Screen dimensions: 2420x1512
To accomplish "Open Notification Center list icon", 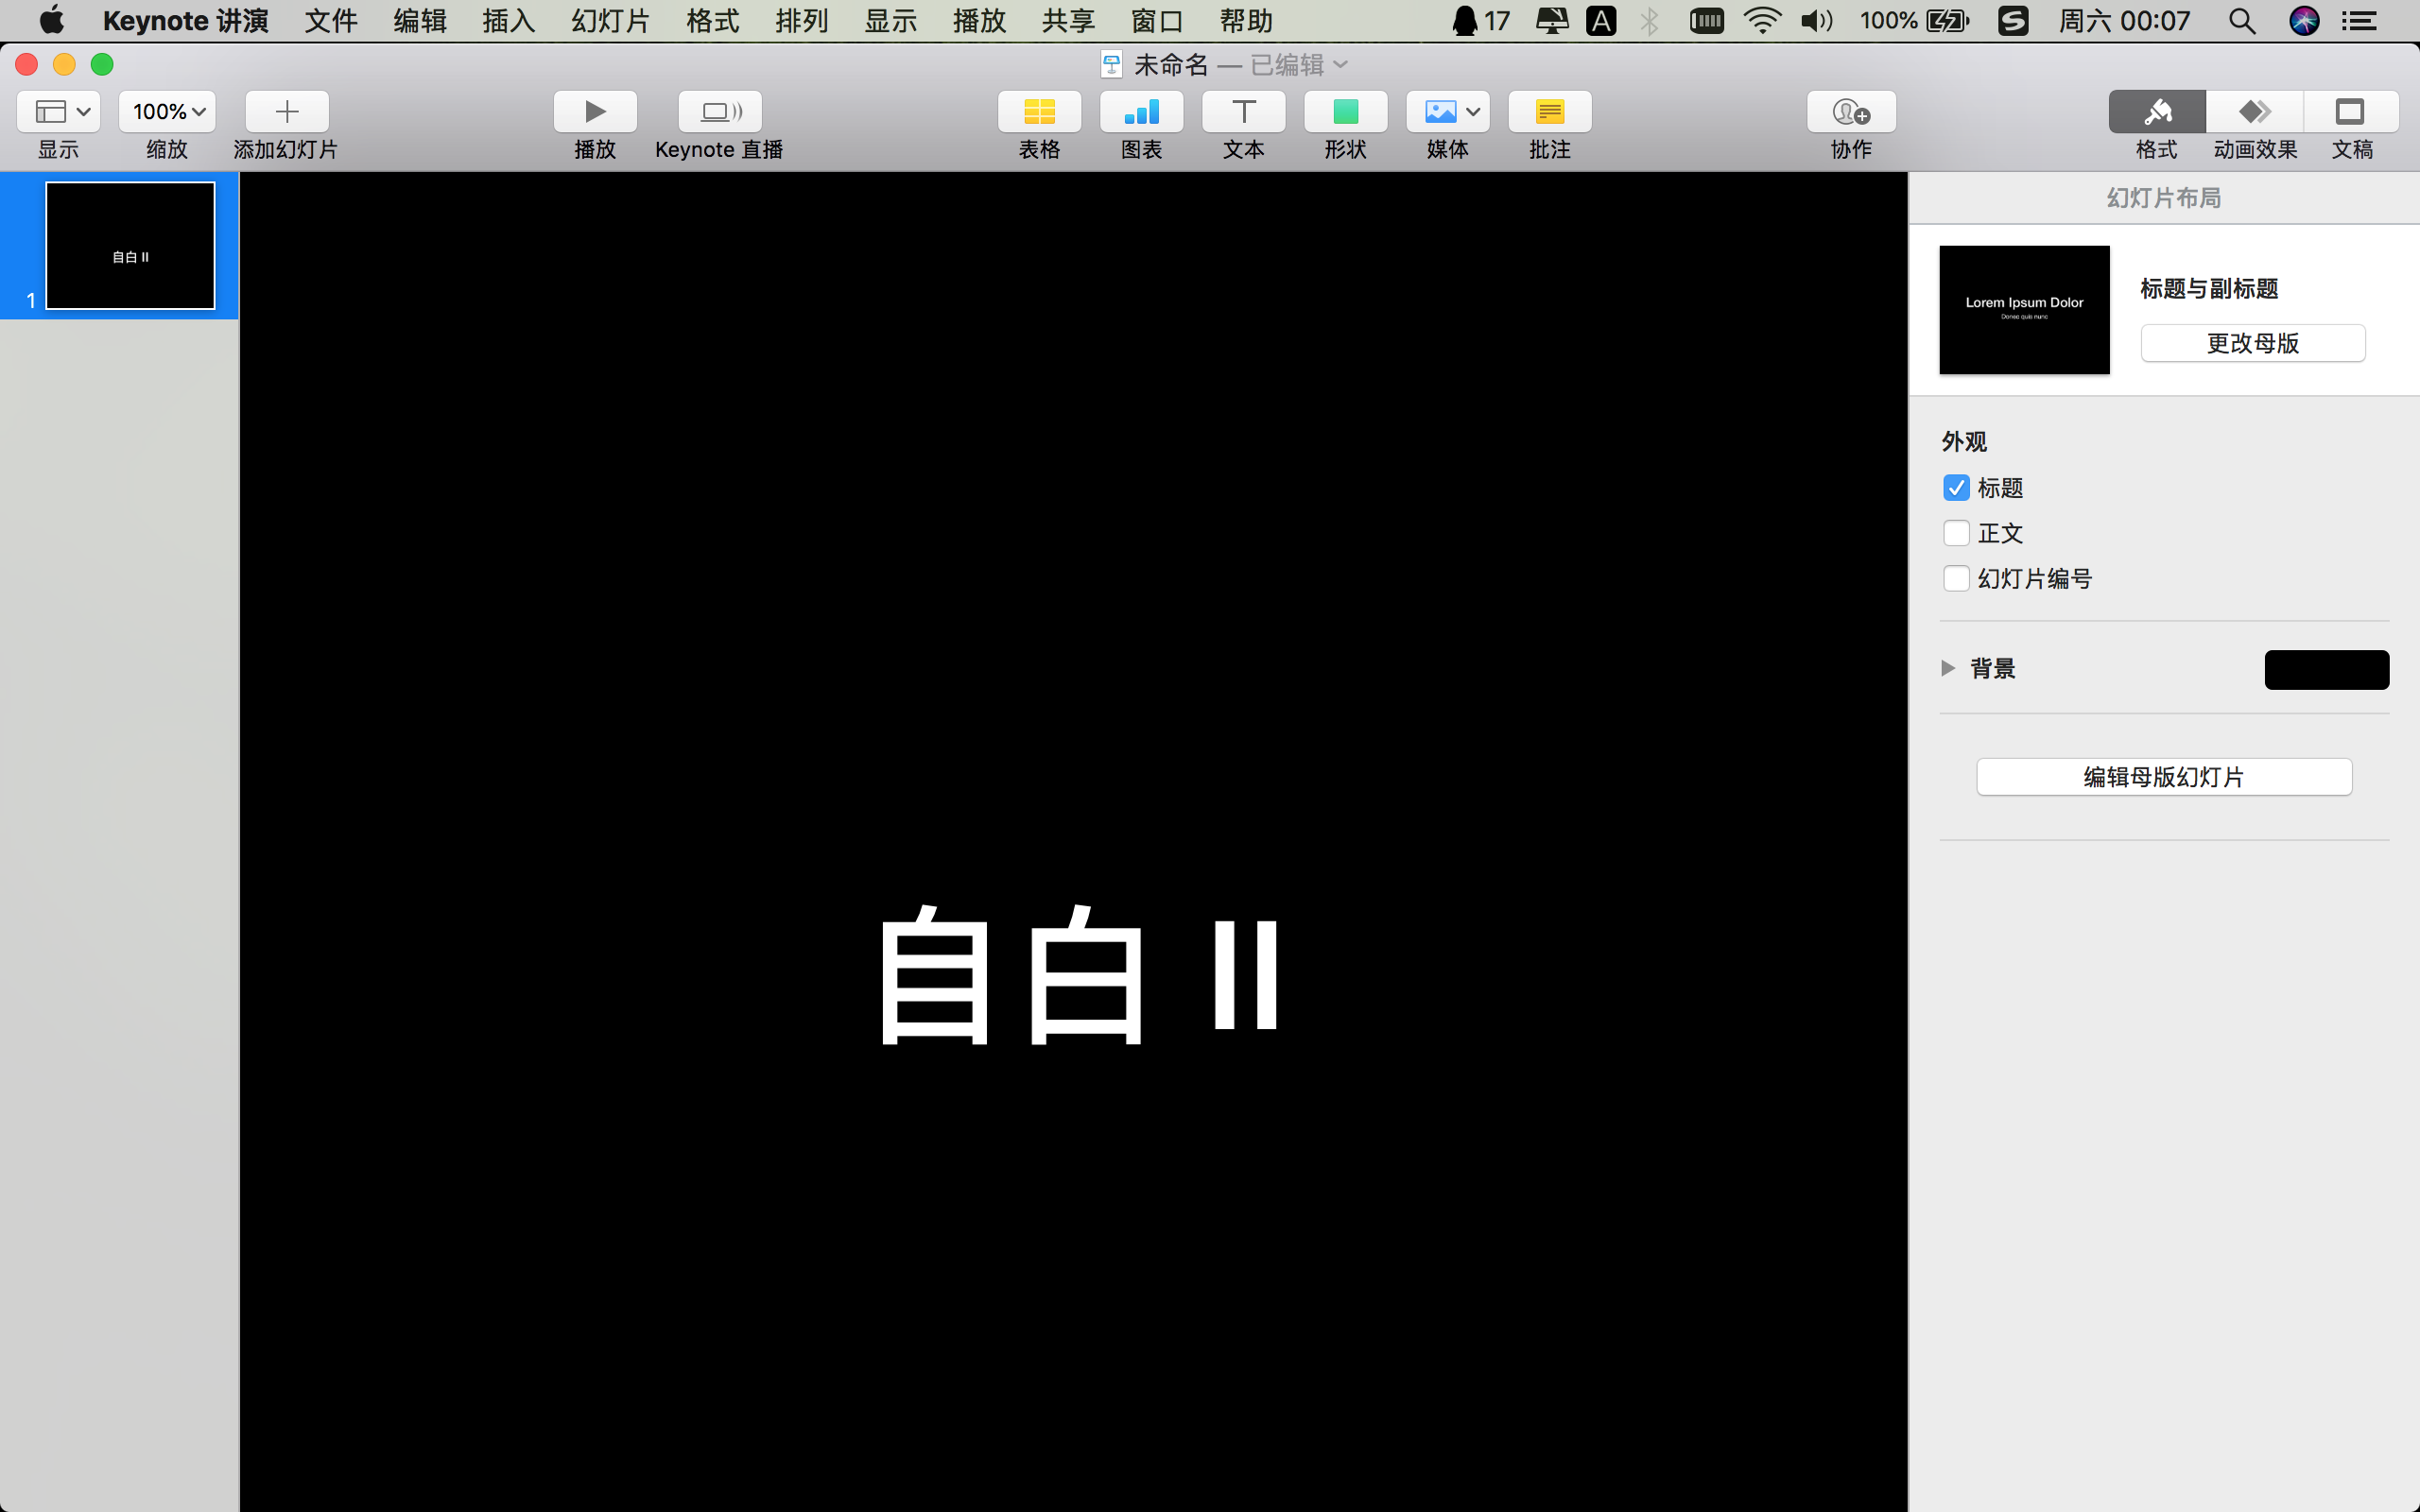I will (2360, 21).
